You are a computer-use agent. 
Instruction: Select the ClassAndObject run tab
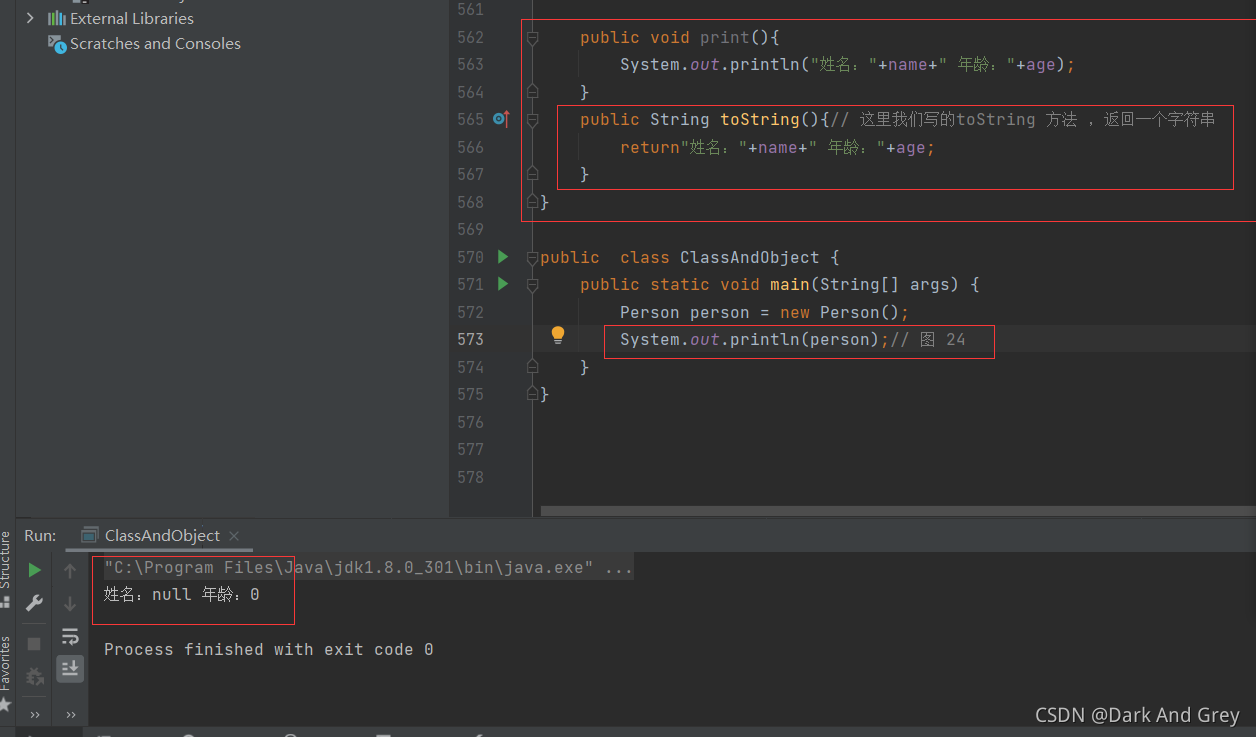tap(160, 536)
